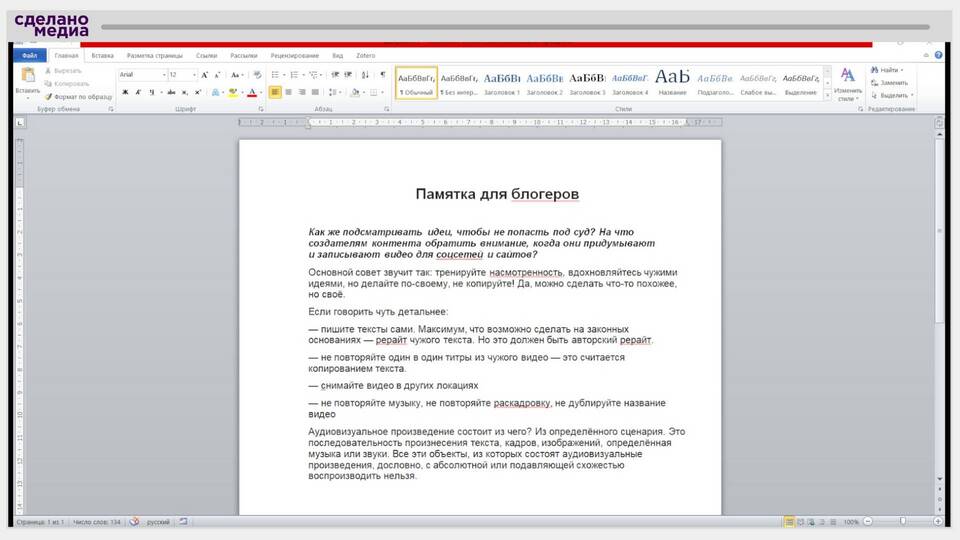Click zoom slider handle
The height and width of the screenshot is (540, 960).
902,522
